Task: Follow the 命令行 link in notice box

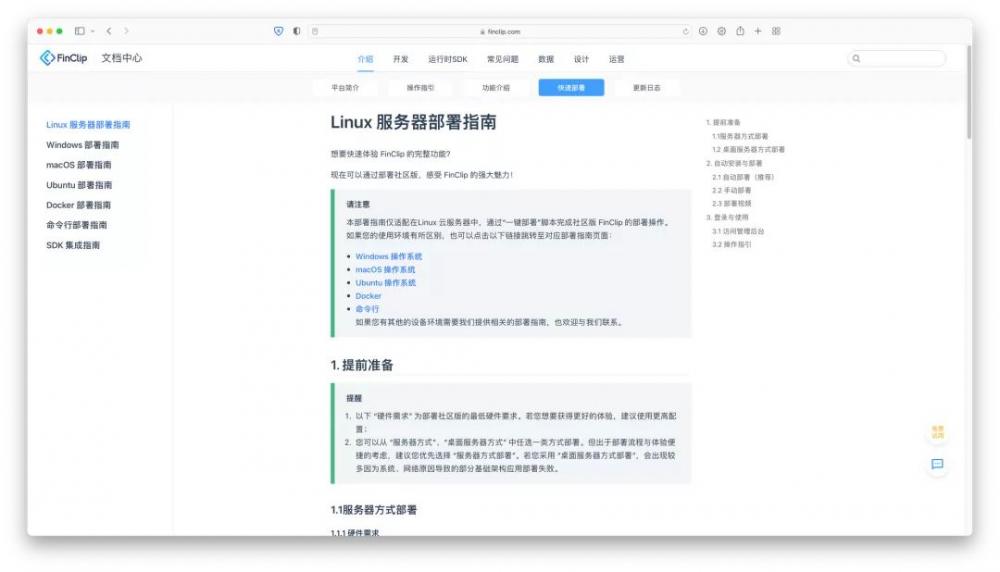Action: [x=367, y=309]
